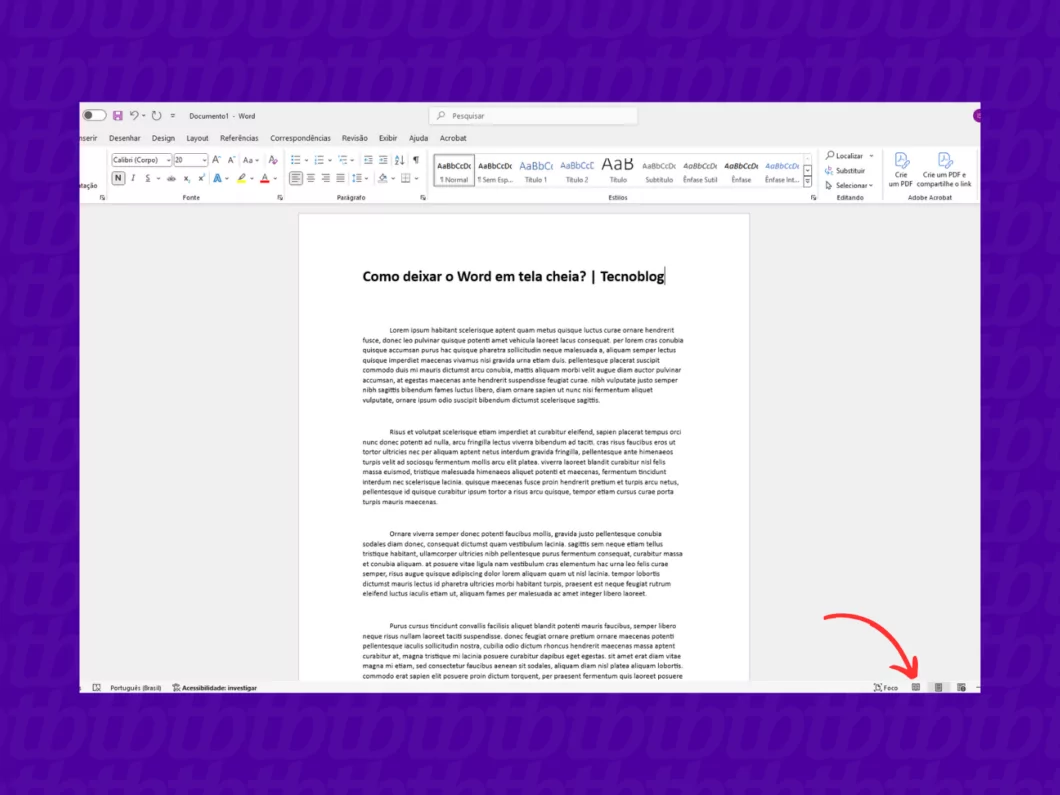Toggle italic formatting

[133, 178]
